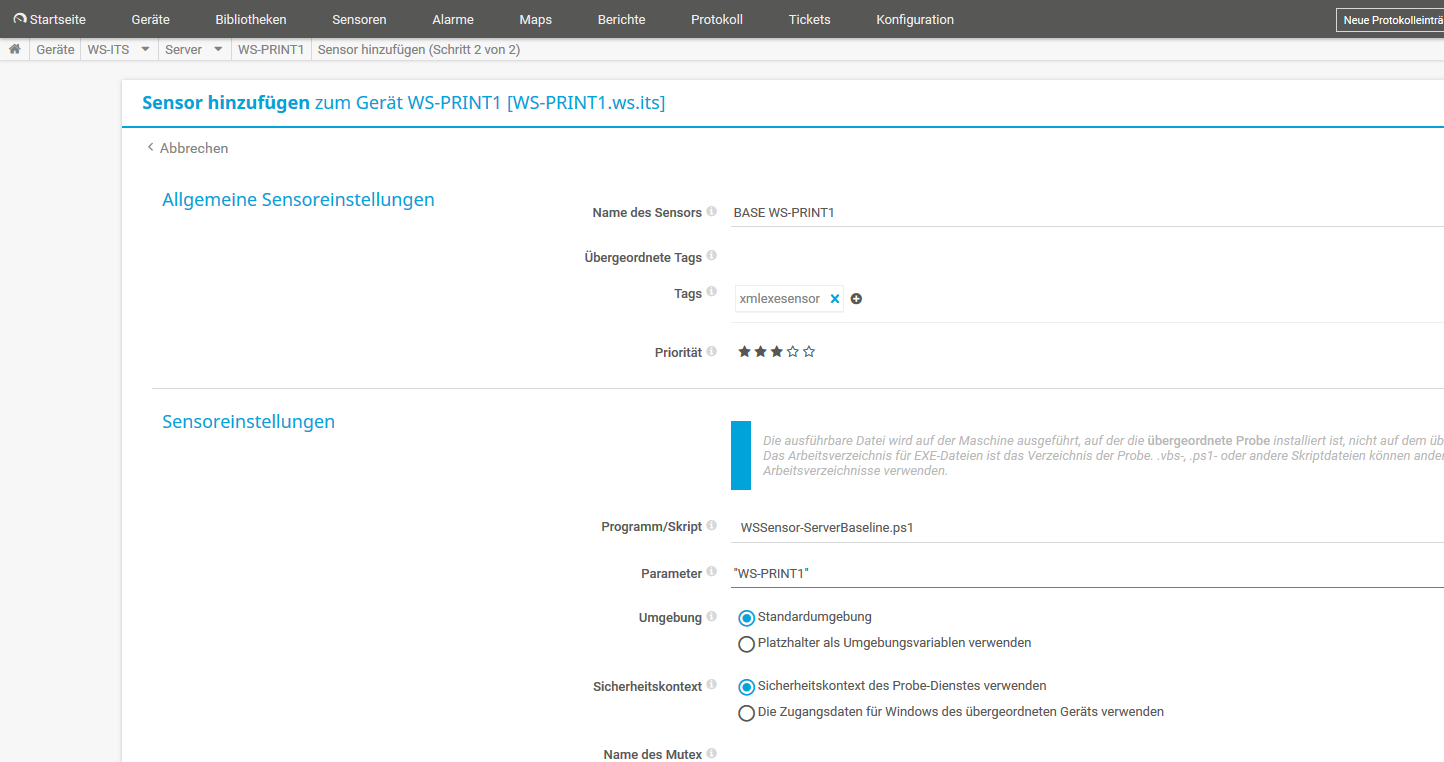Click the info icon beside Sicherheitskontext
1444x762 pixels.
point(711,685)
